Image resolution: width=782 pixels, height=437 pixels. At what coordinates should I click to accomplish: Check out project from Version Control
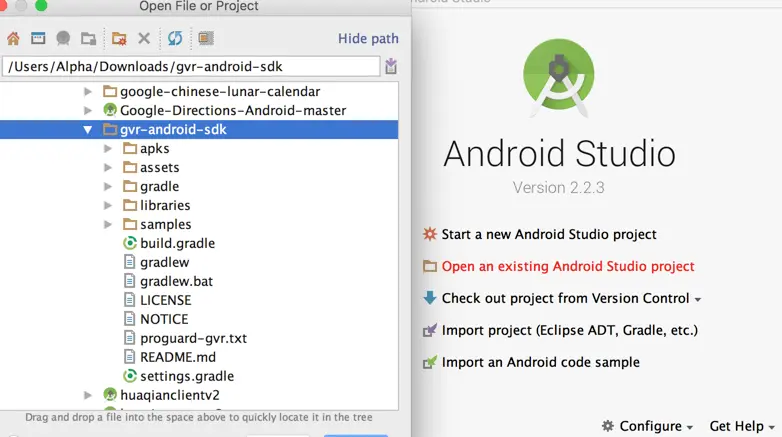[566, 298]
